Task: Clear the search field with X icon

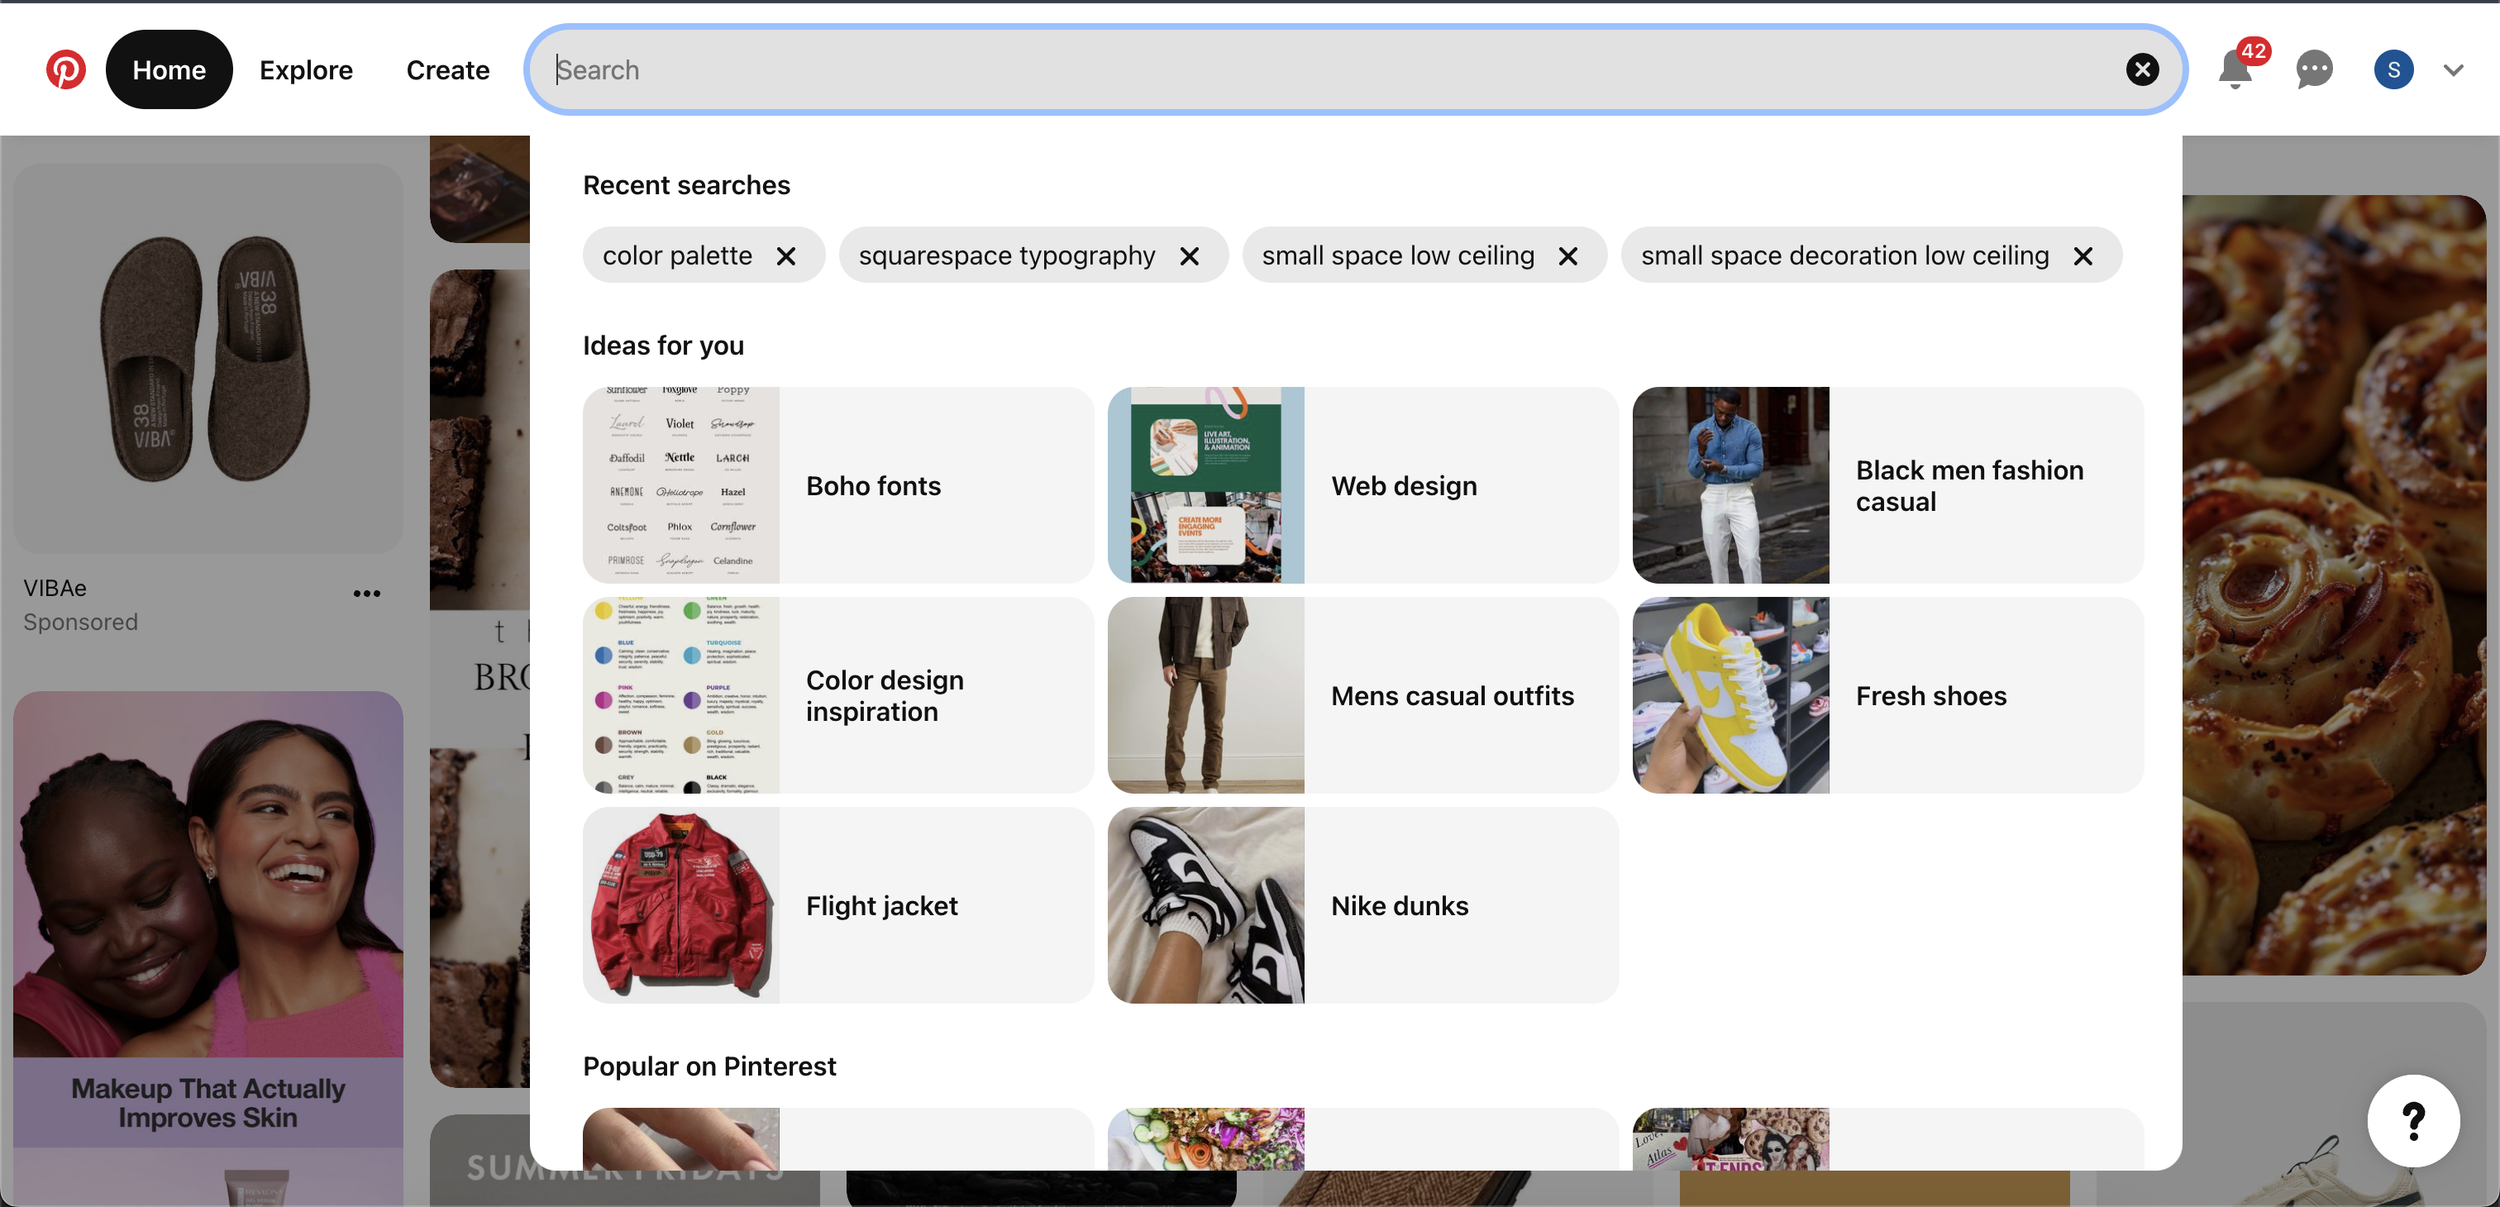Action: (x=2142, y=70)
